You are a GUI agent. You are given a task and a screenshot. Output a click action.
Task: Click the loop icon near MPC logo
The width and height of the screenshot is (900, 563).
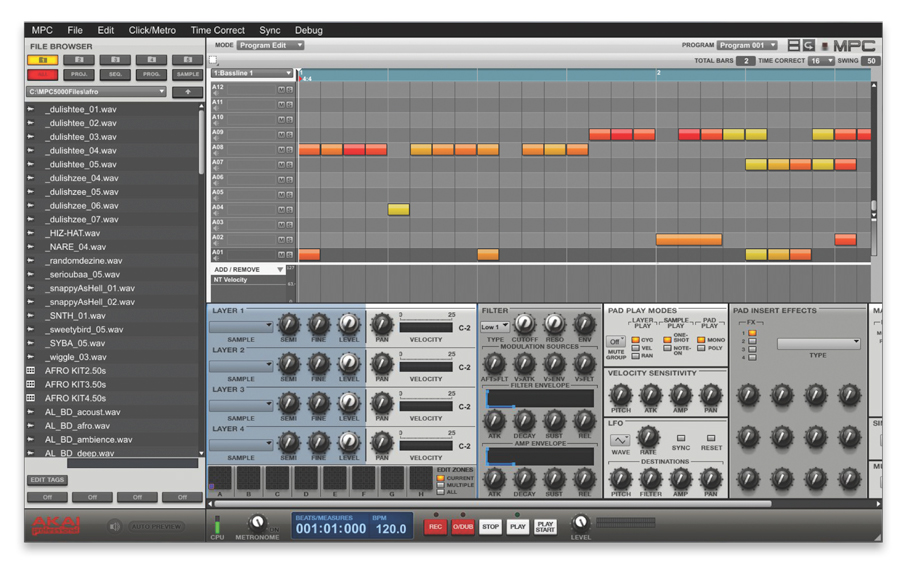[x=809, y=45]
